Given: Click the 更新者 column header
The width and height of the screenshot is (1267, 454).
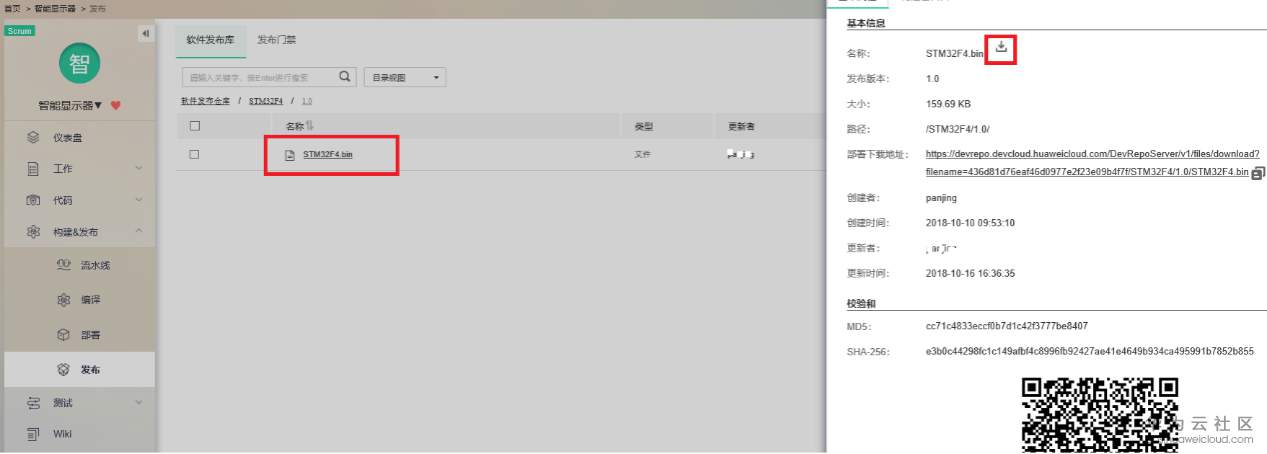Looking at the screenshot, I should 741,126.
